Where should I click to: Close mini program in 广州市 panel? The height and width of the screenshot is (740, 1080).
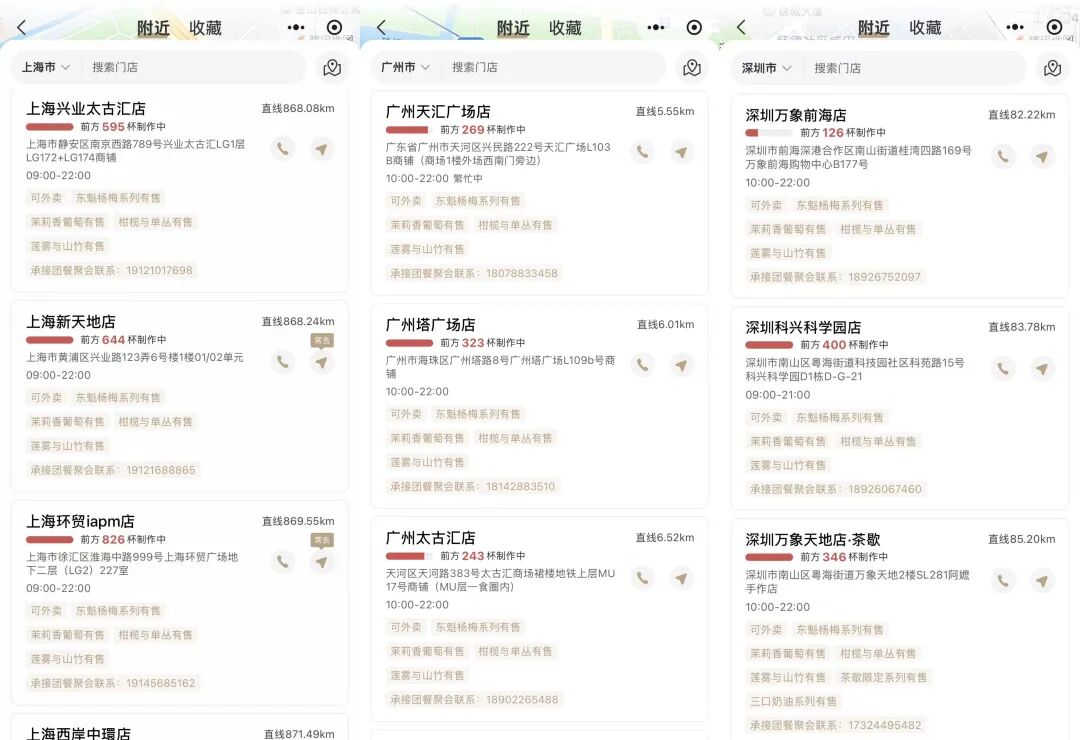tap(694, 27)
